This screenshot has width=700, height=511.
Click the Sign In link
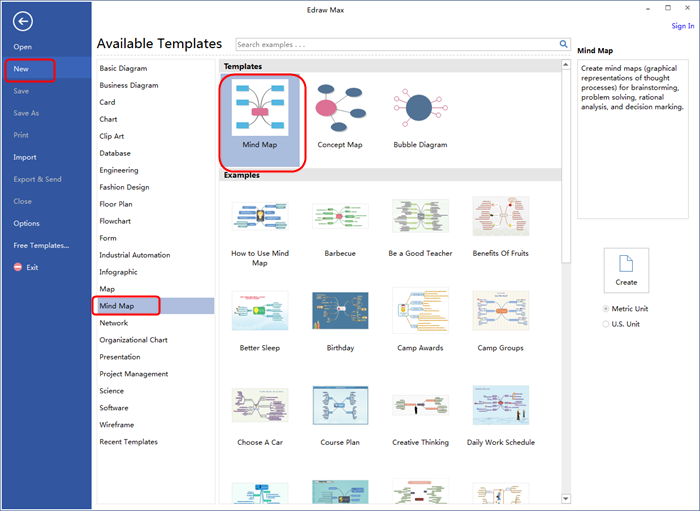683,26
